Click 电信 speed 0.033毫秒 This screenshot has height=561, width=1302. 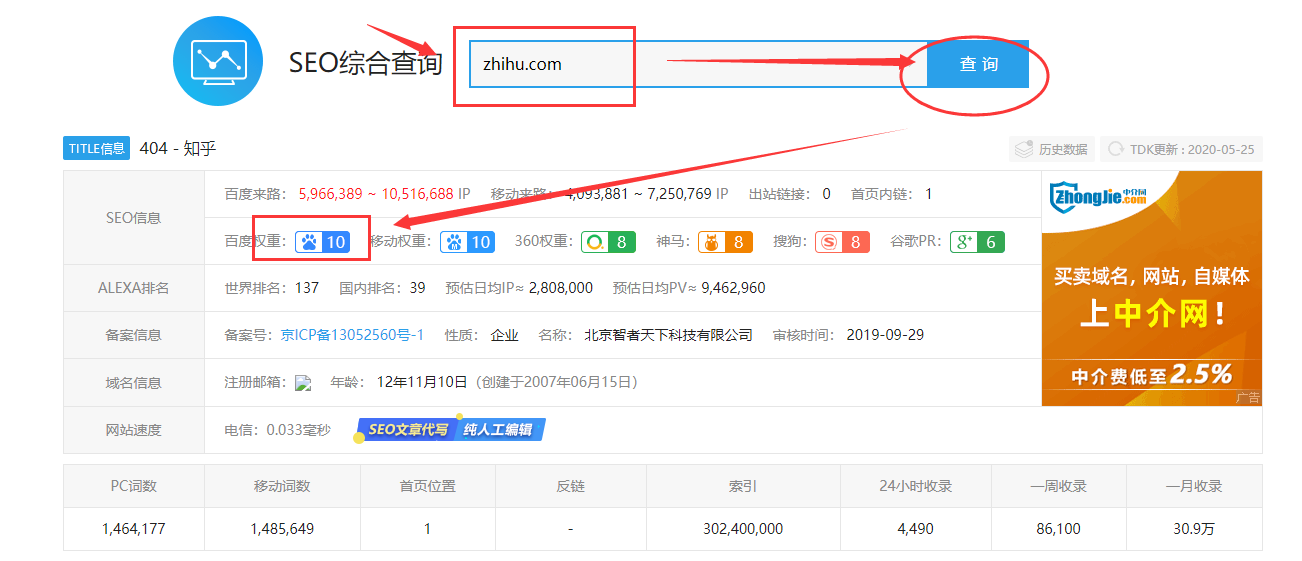click(x=298, y=430)
